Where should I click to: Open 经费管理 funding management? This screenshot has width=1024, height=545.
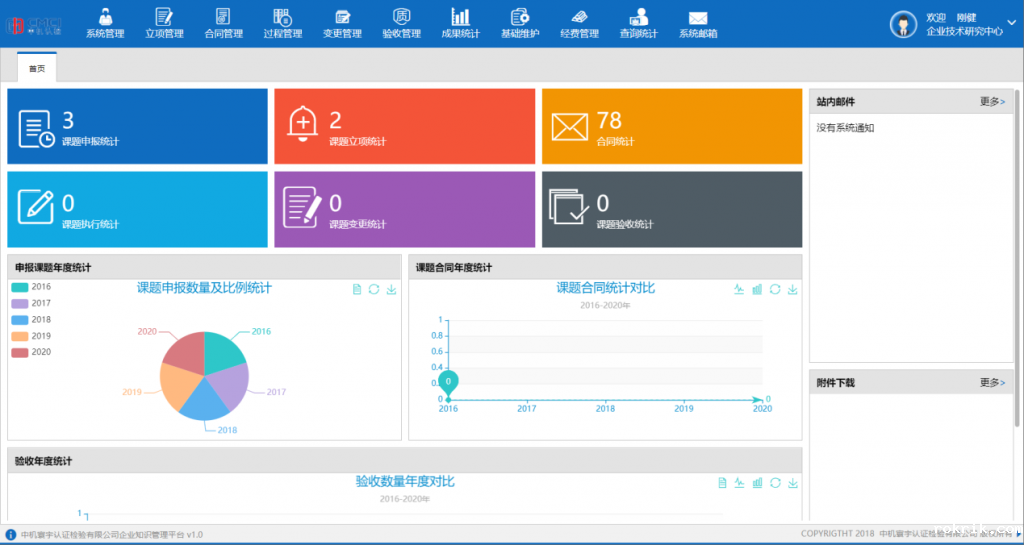(579, 23)
